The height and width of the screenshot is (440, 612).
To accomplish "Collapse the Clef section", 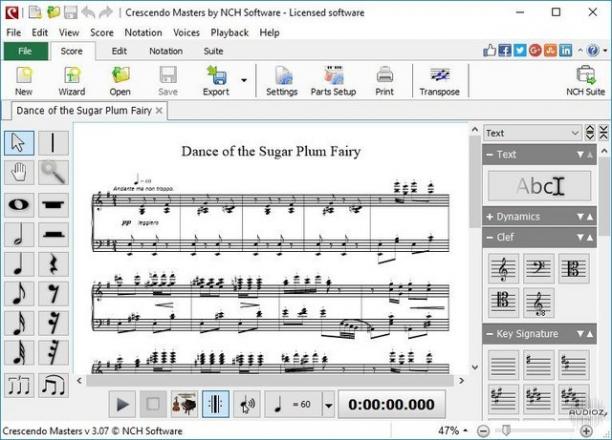I will [x=489, y=237].
